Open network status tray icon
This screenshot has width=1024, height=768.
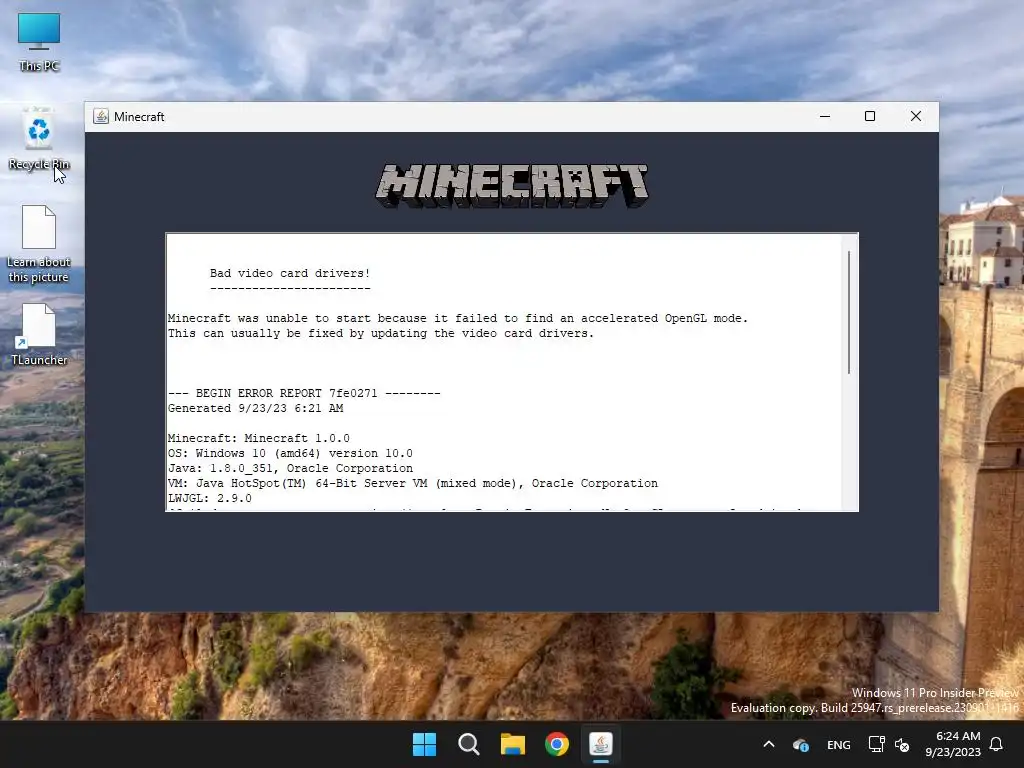tap(876, 744)
